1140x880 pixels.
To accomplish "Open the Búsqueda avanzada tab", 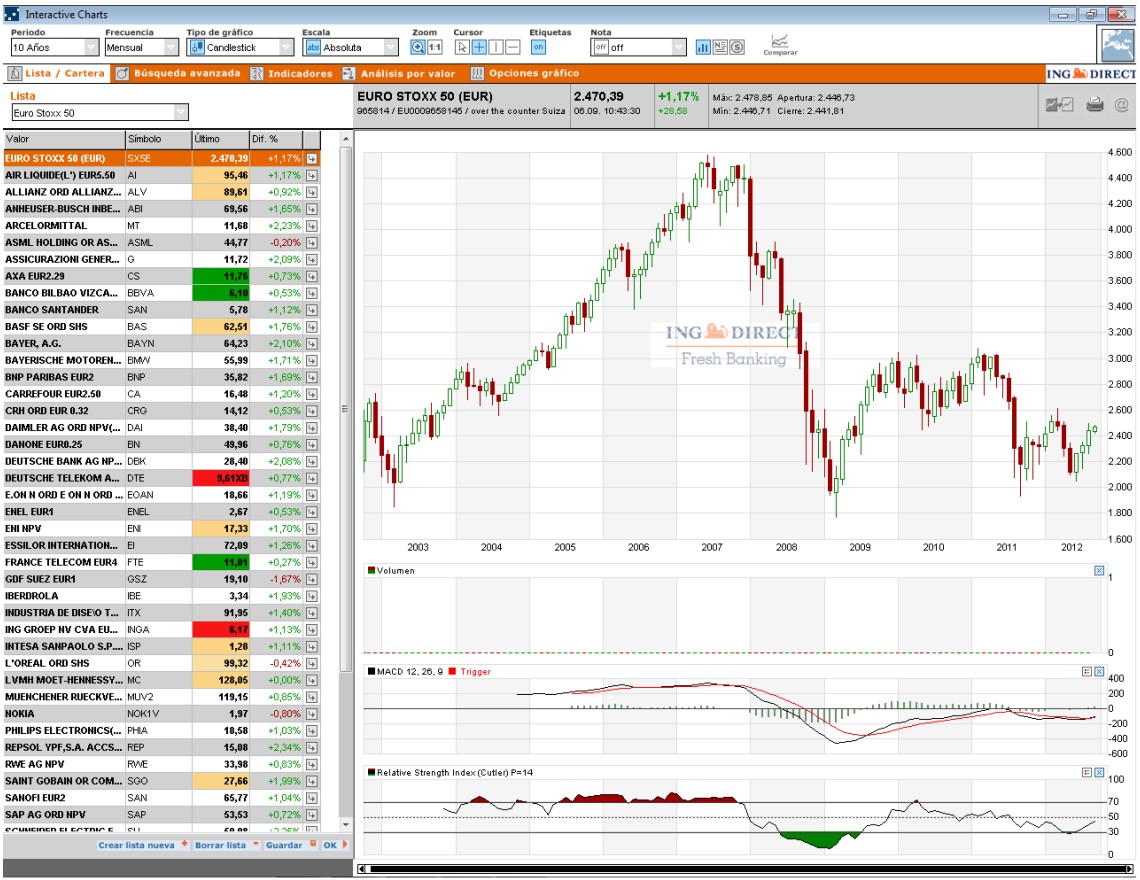I will click(x=178, y=73).
